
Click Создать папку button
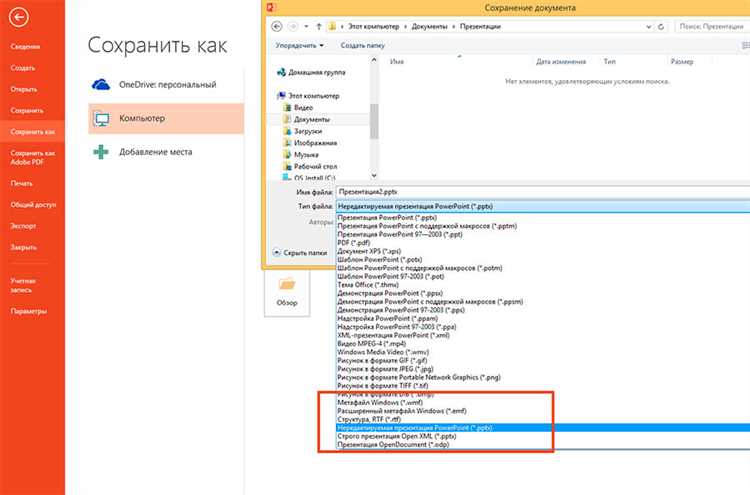pyautogui.click(x=363, y=45)
